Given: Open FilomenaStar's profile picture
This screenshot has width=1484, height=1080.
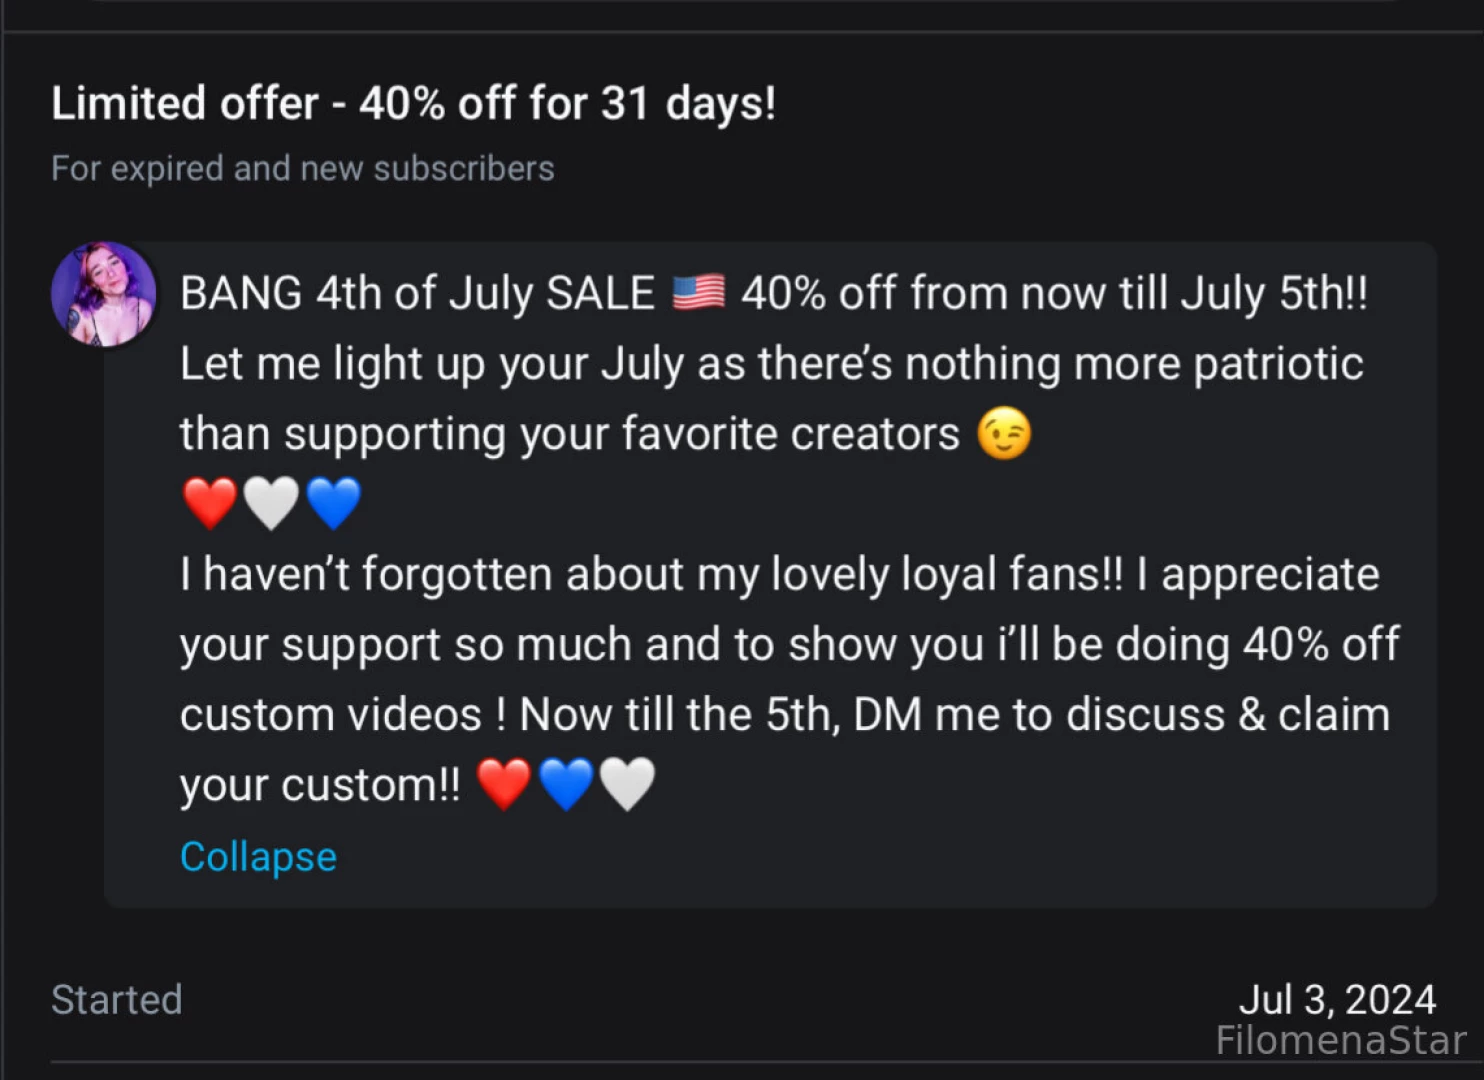Looking at the screenshot, I should 104,293.
